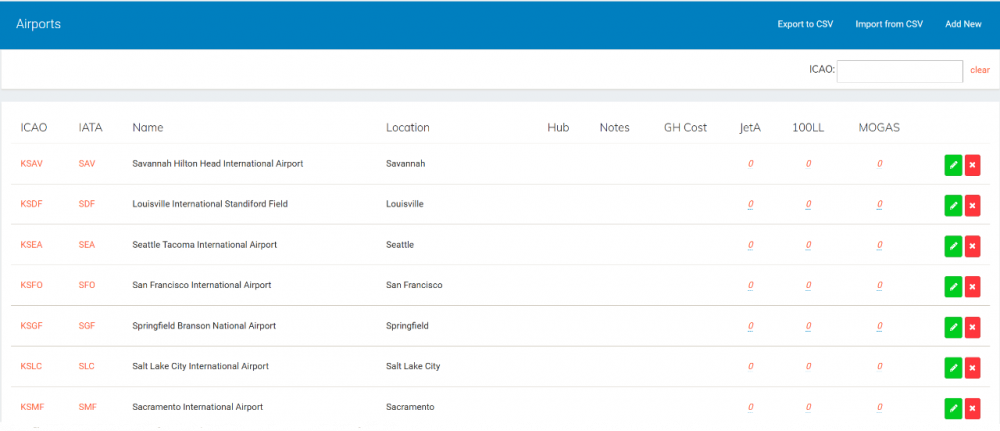The width and height of the screenshot is (1000, 431).
Task: Clear the ICAO filter with clear link
Action: coord(980,70)
